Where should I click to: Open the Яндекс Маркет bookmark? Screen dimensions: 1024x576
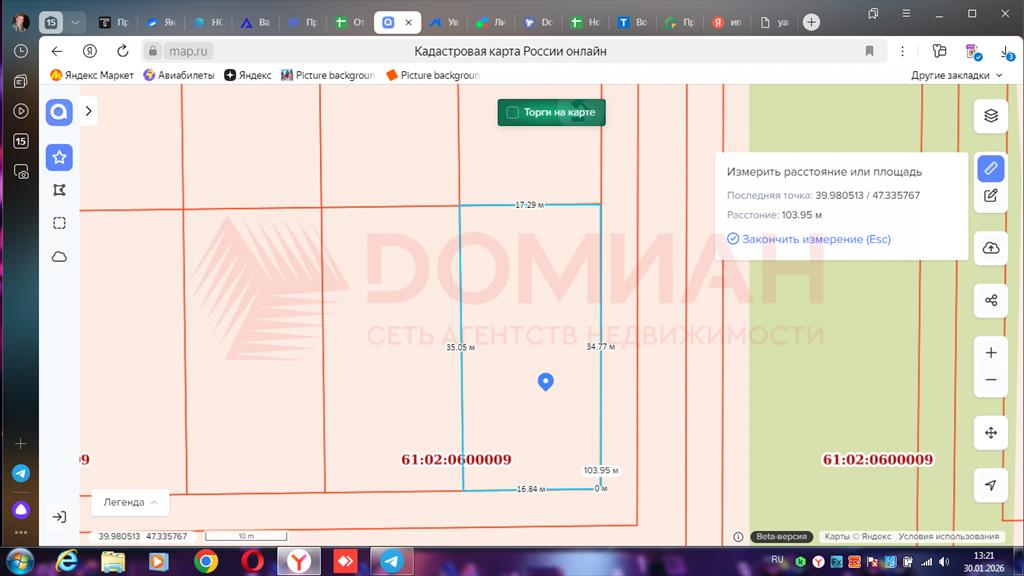coord(92,75)
